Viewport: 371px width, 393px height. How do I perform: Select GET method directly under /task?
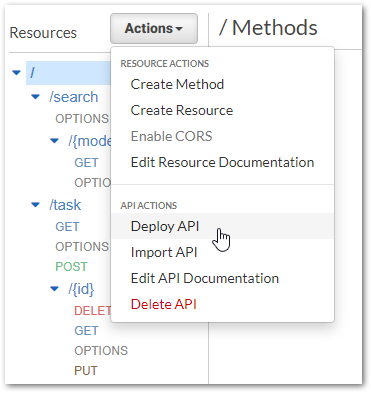click(x=67, y=227)
